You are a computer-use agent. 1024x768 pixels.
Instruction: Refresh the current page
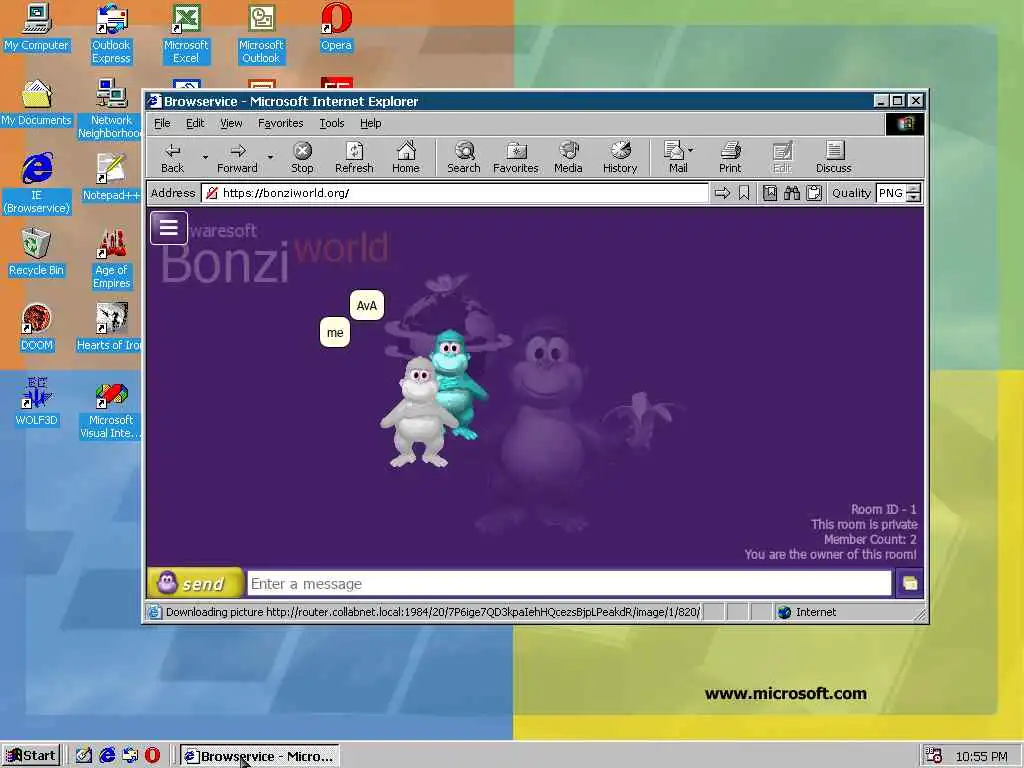tap(354, 157)
